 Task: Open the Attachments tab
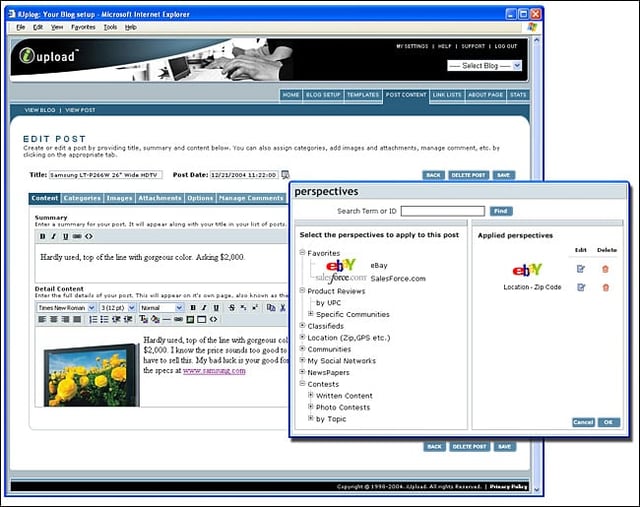pos(160,198)
